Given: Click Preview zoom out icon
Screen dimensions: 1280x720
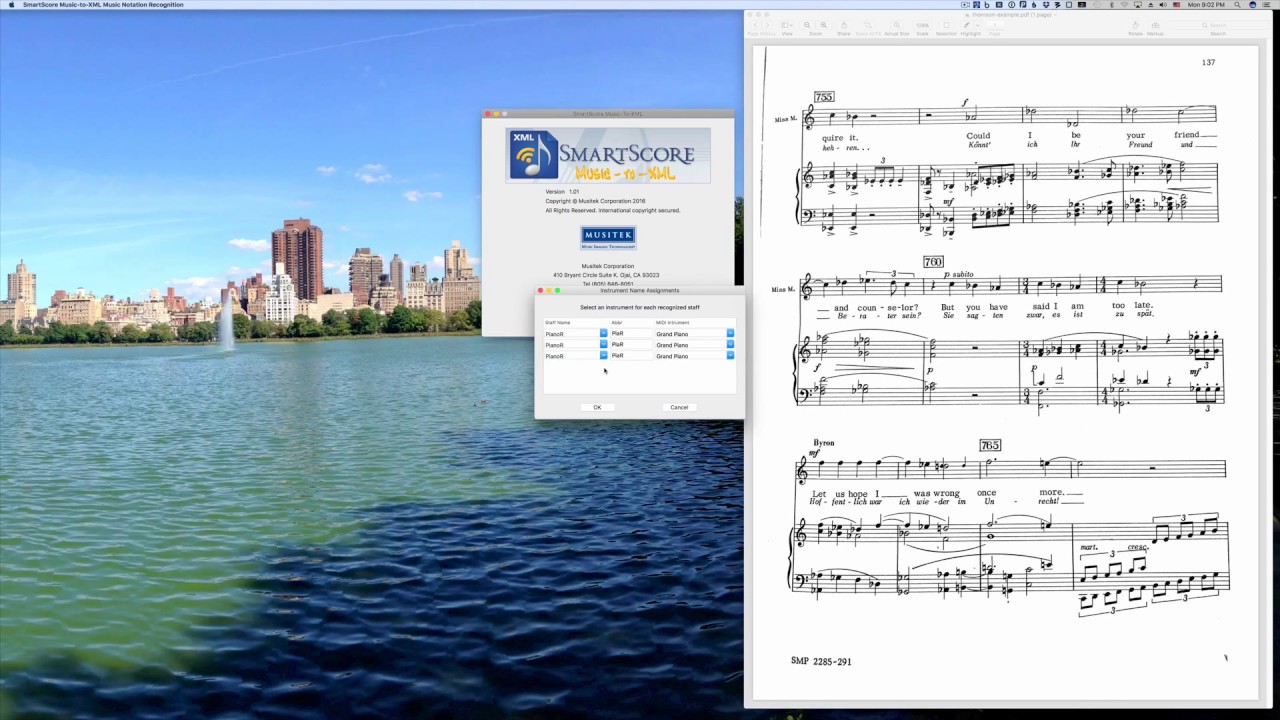Looking at the screenshot, I should (x=807, y=25).
